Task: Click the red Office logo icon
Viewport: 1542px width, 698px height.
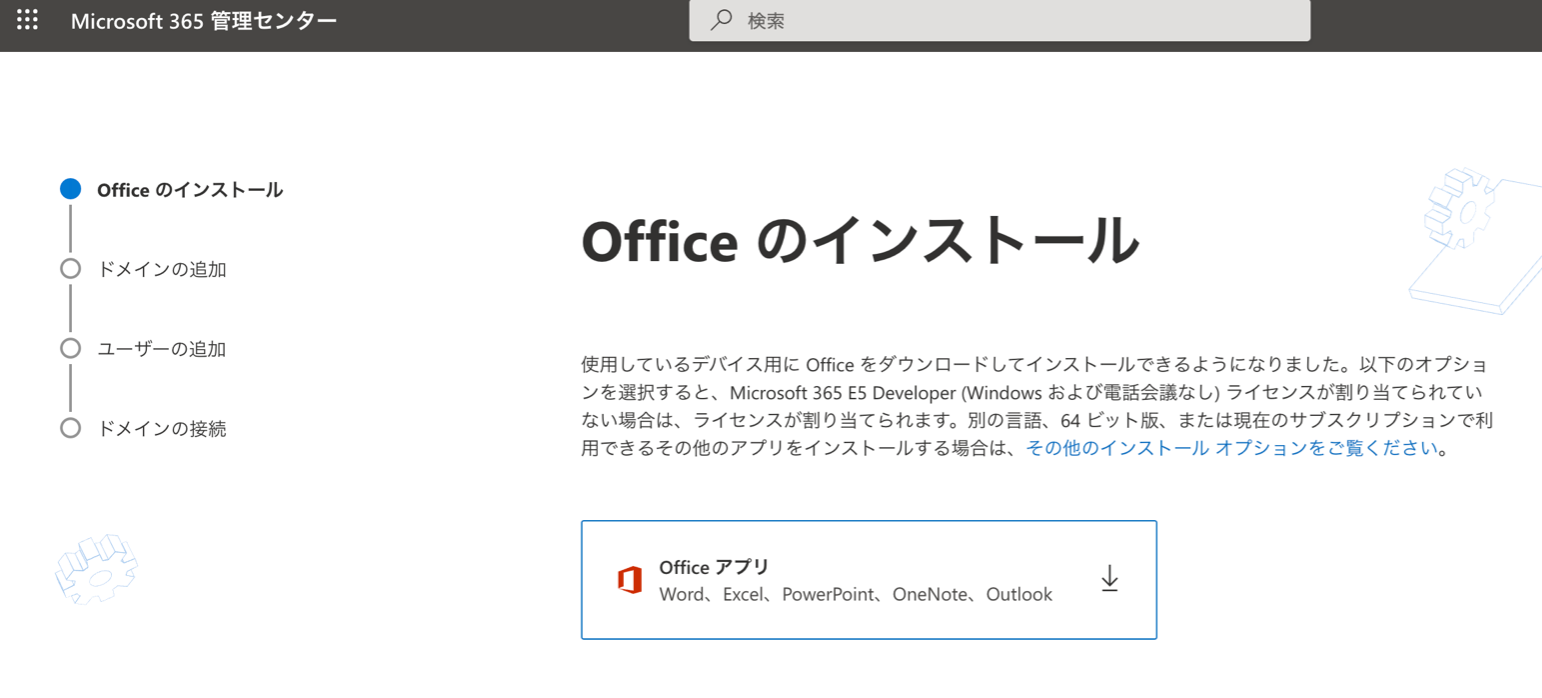Action: point(629,580)
